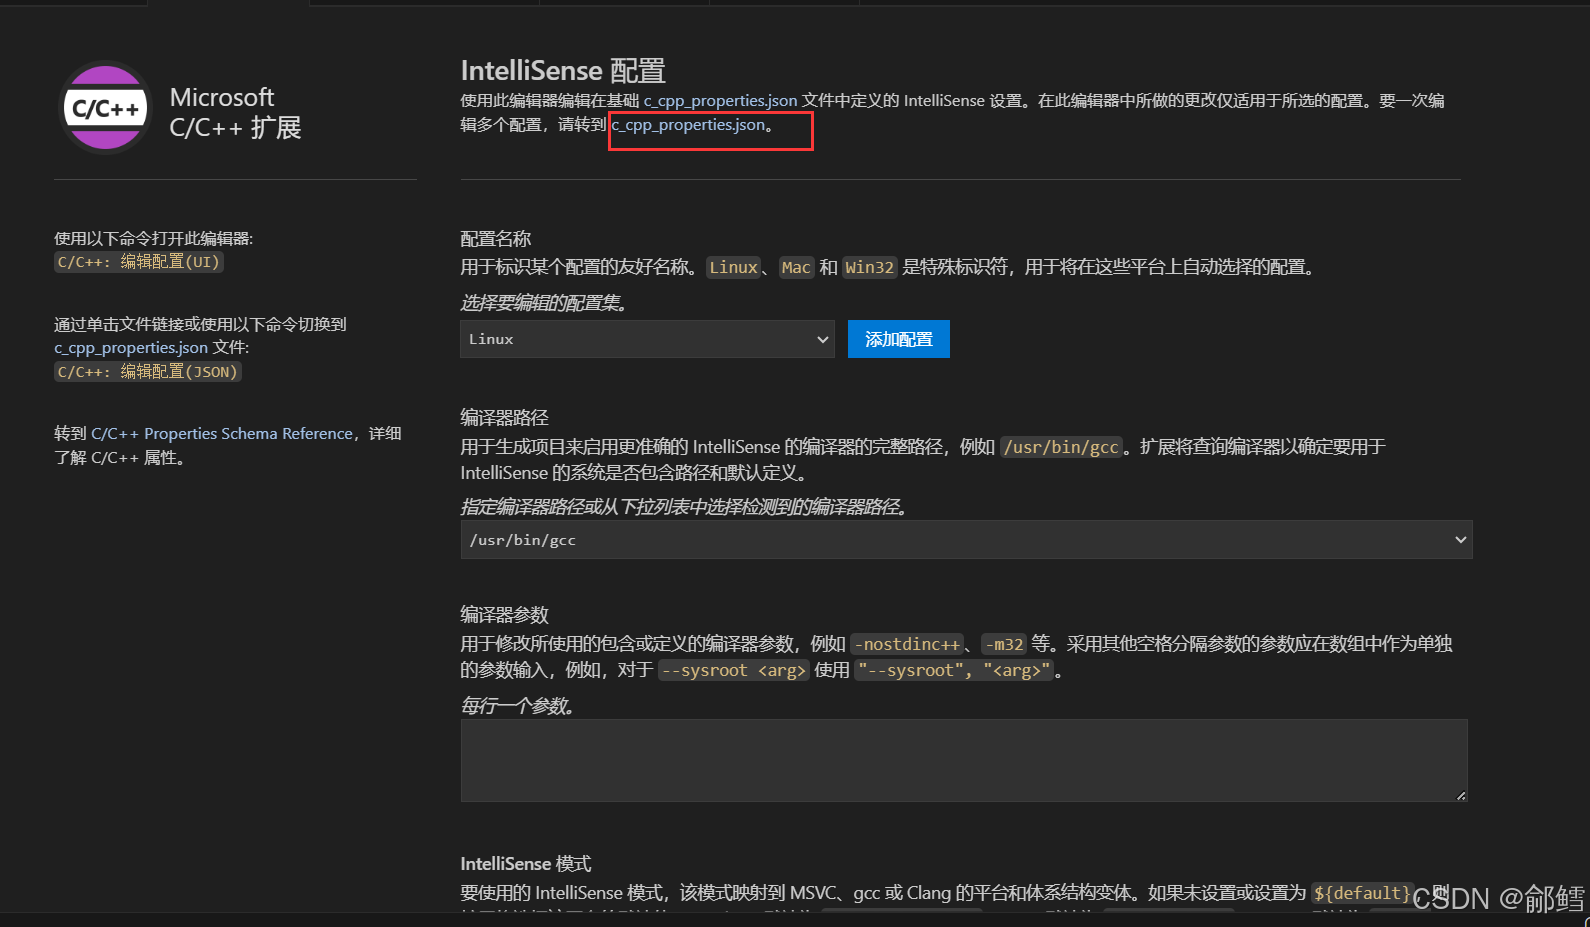Image resolution: width=1590 pixels, height=927 pixels.
Task: Click the Microsoft C/C++ 扩展 title text
Action: tap(236, 112)
